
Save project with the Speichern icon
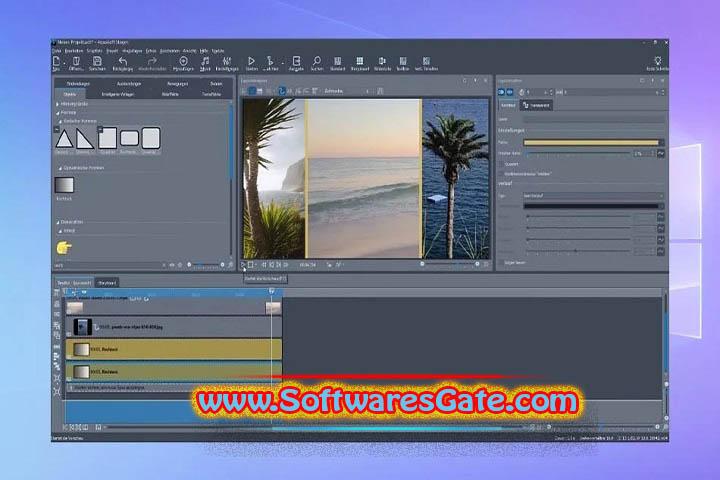click(x=97, y=63)
